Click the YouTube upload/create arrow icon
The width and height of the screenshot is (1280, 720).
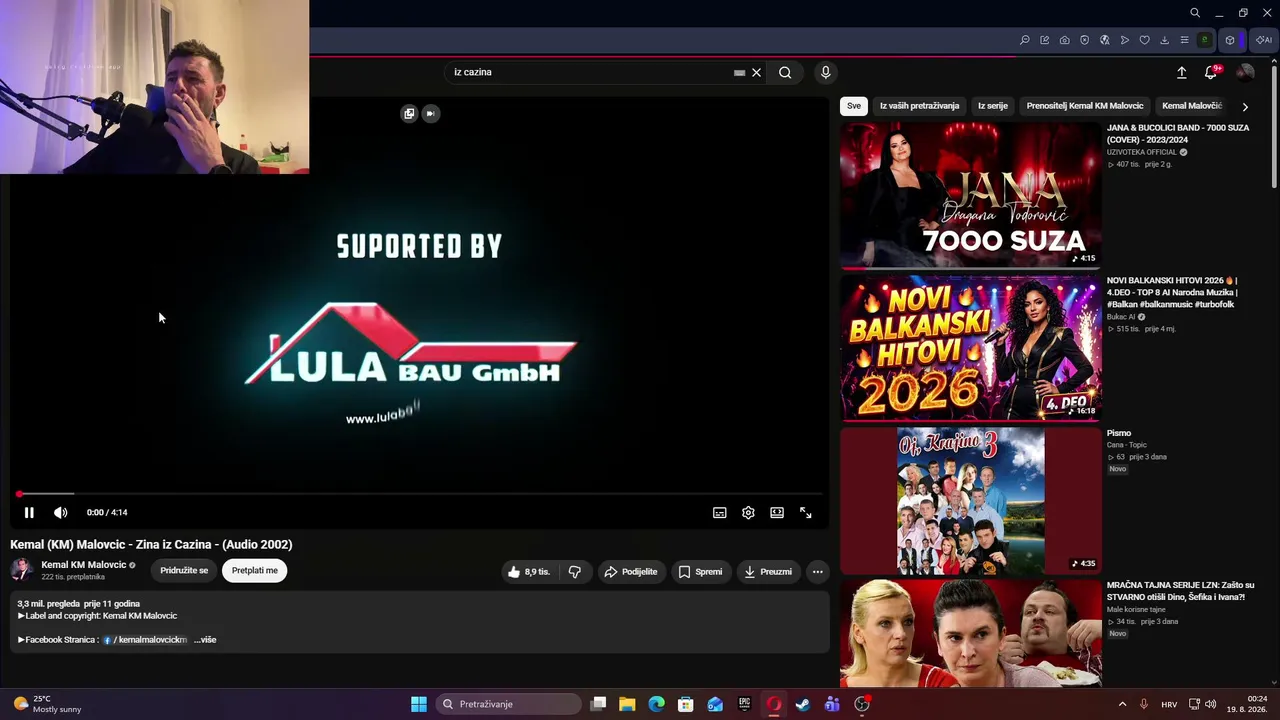[1181, 72]
